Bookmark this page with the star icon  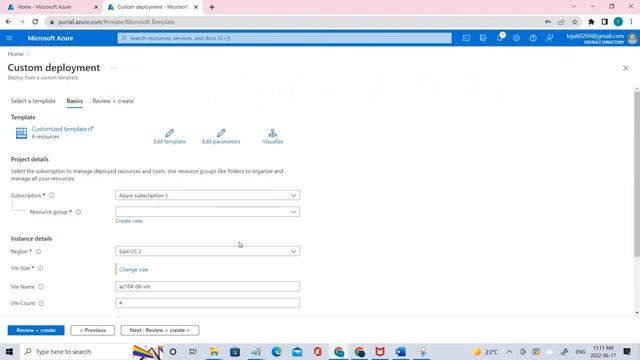574,22
